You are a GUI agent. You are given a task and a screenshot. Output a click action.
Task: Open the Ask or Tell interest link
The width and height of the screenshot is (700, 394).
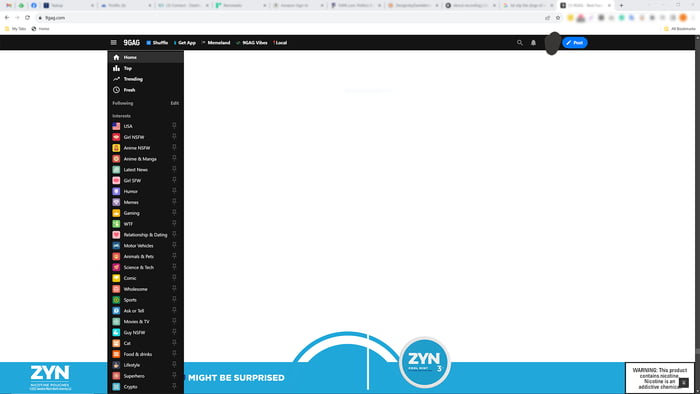134,311
